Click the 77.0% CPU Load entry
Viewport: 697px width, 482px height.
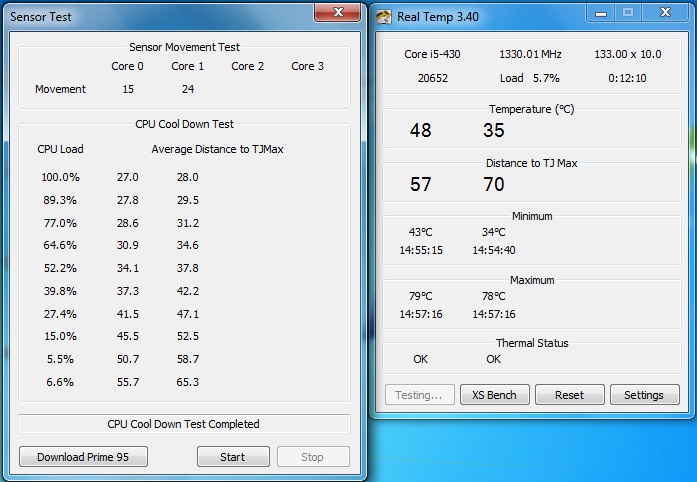pyautogui.click(x=60, y=223)
